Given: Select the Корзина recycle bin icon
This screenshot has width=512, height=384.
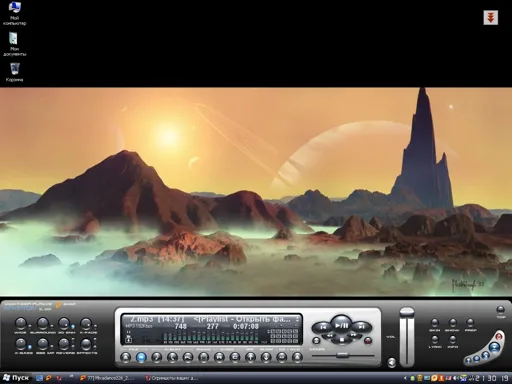Looking at the screenshot, I should [x=14, y=72].
